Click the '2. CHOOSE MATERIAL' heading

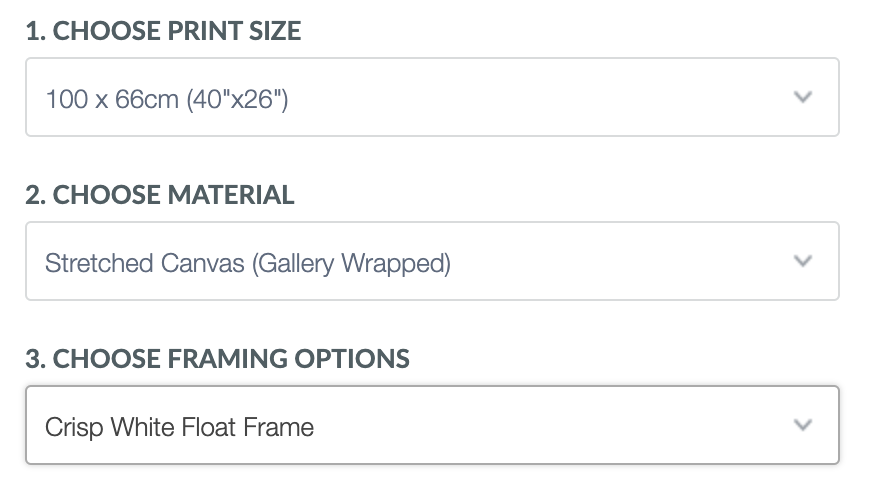tap(160, 195)
